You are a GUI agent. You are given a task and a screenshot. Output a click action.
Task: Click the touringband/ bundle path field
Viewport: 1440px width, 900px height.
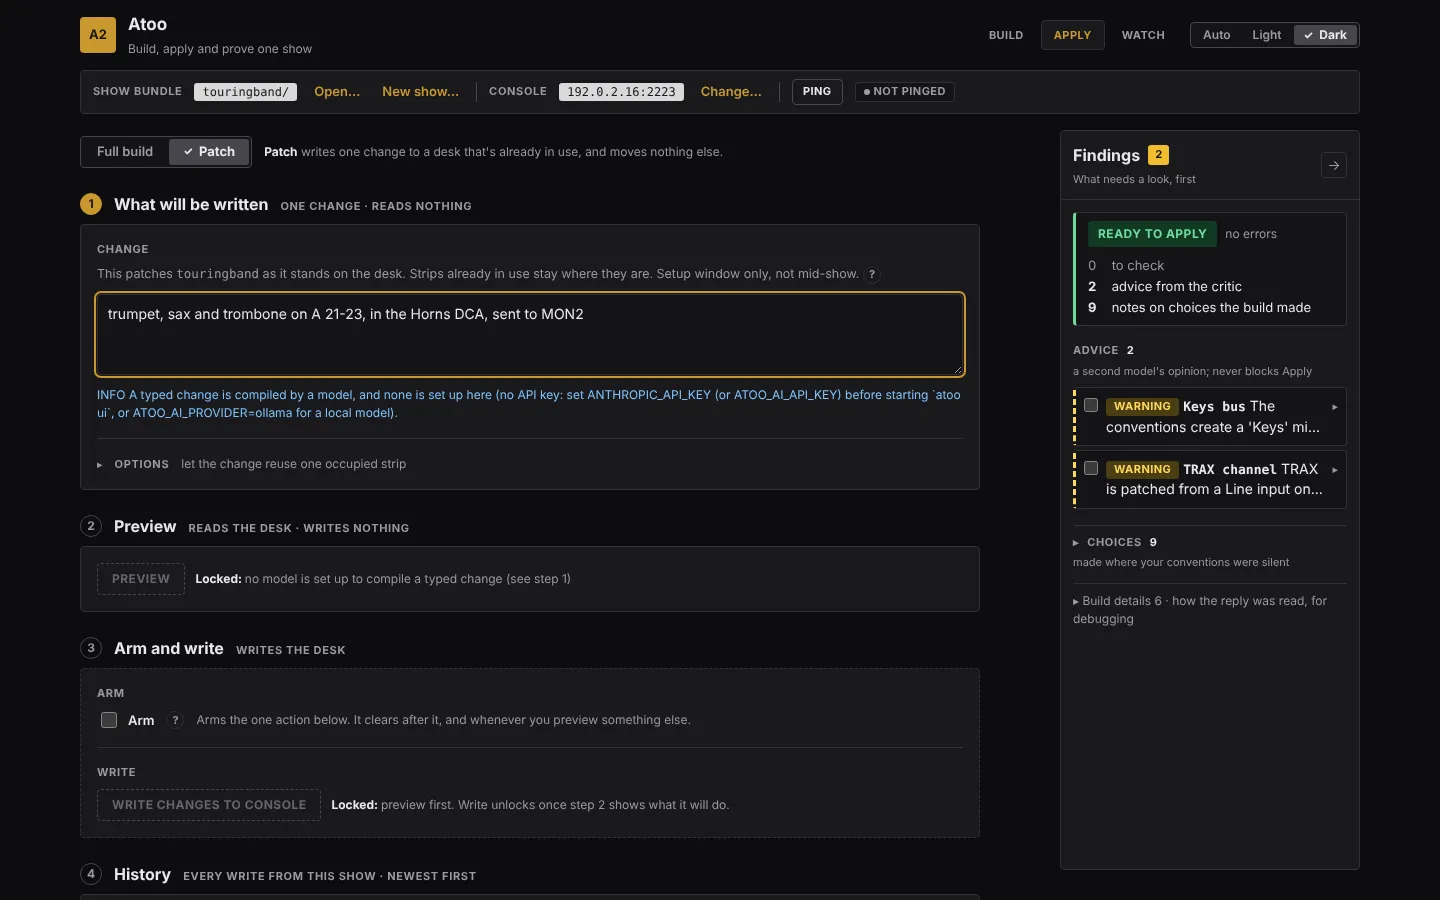[245, 92]
